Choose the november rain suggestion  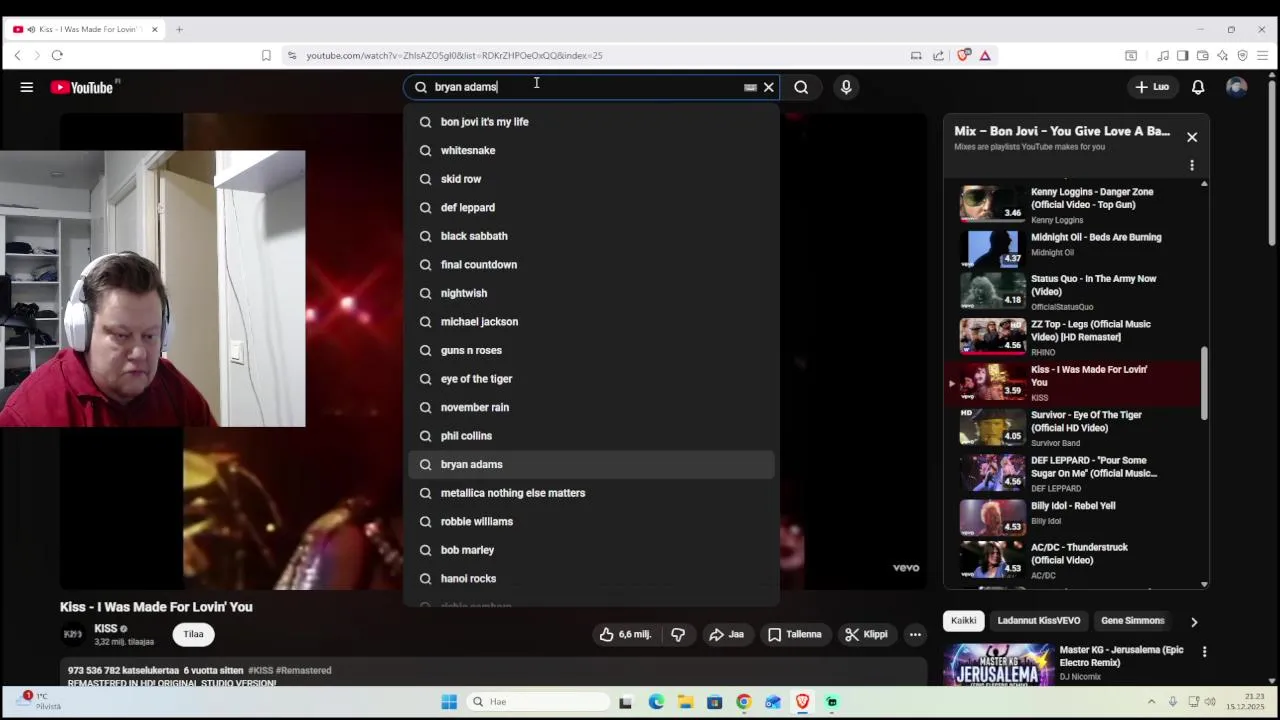[591, 407]
